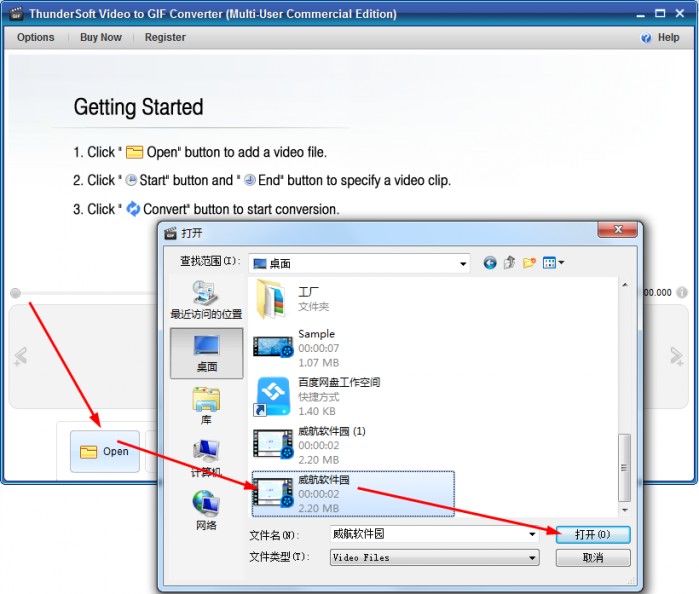Click the next frame arrow on right
Viewport: 699px width, 594px height.
[677, 356]
